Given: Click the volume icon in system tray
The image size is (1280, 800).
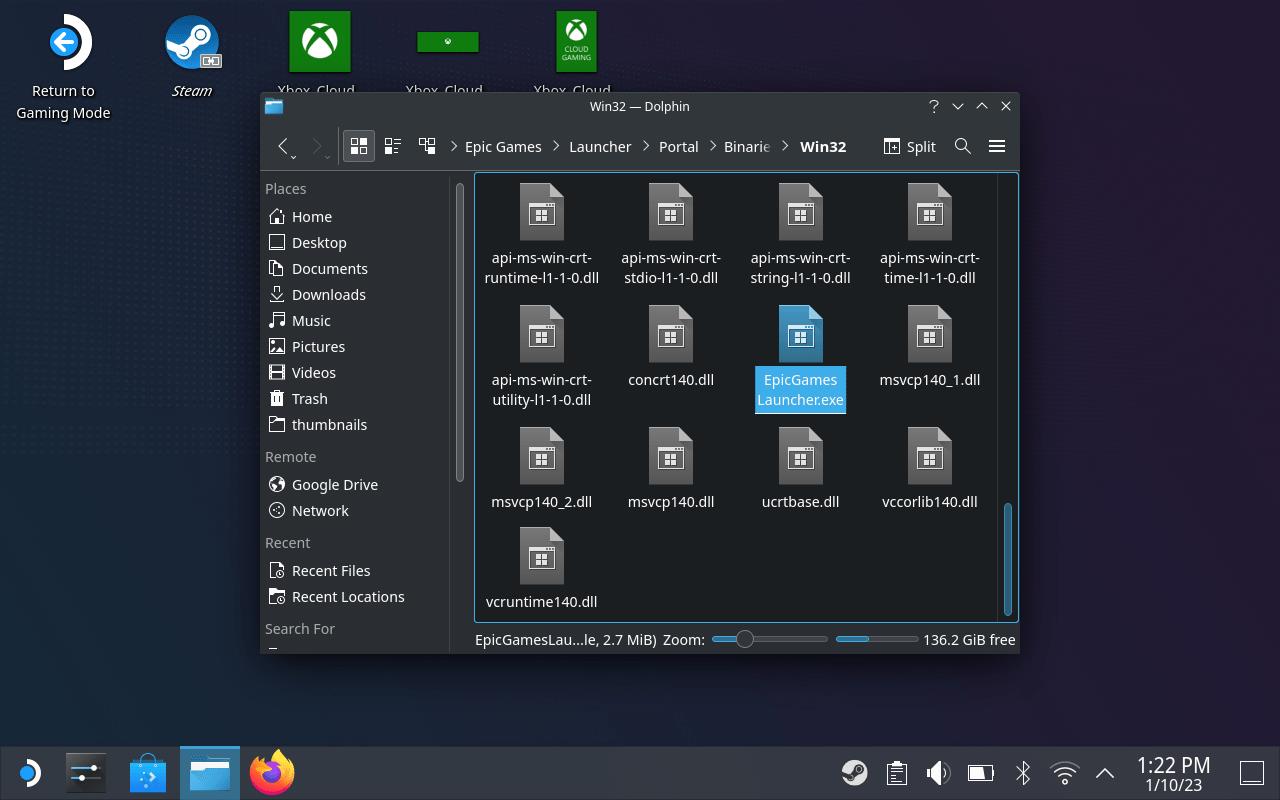Looking at the screenshot, I should tap(937, 772).
